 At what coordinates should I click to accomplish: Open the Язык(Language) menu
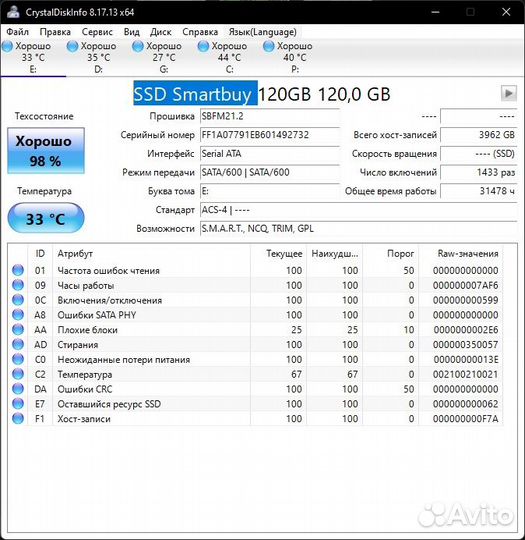(x=262, y=32)
